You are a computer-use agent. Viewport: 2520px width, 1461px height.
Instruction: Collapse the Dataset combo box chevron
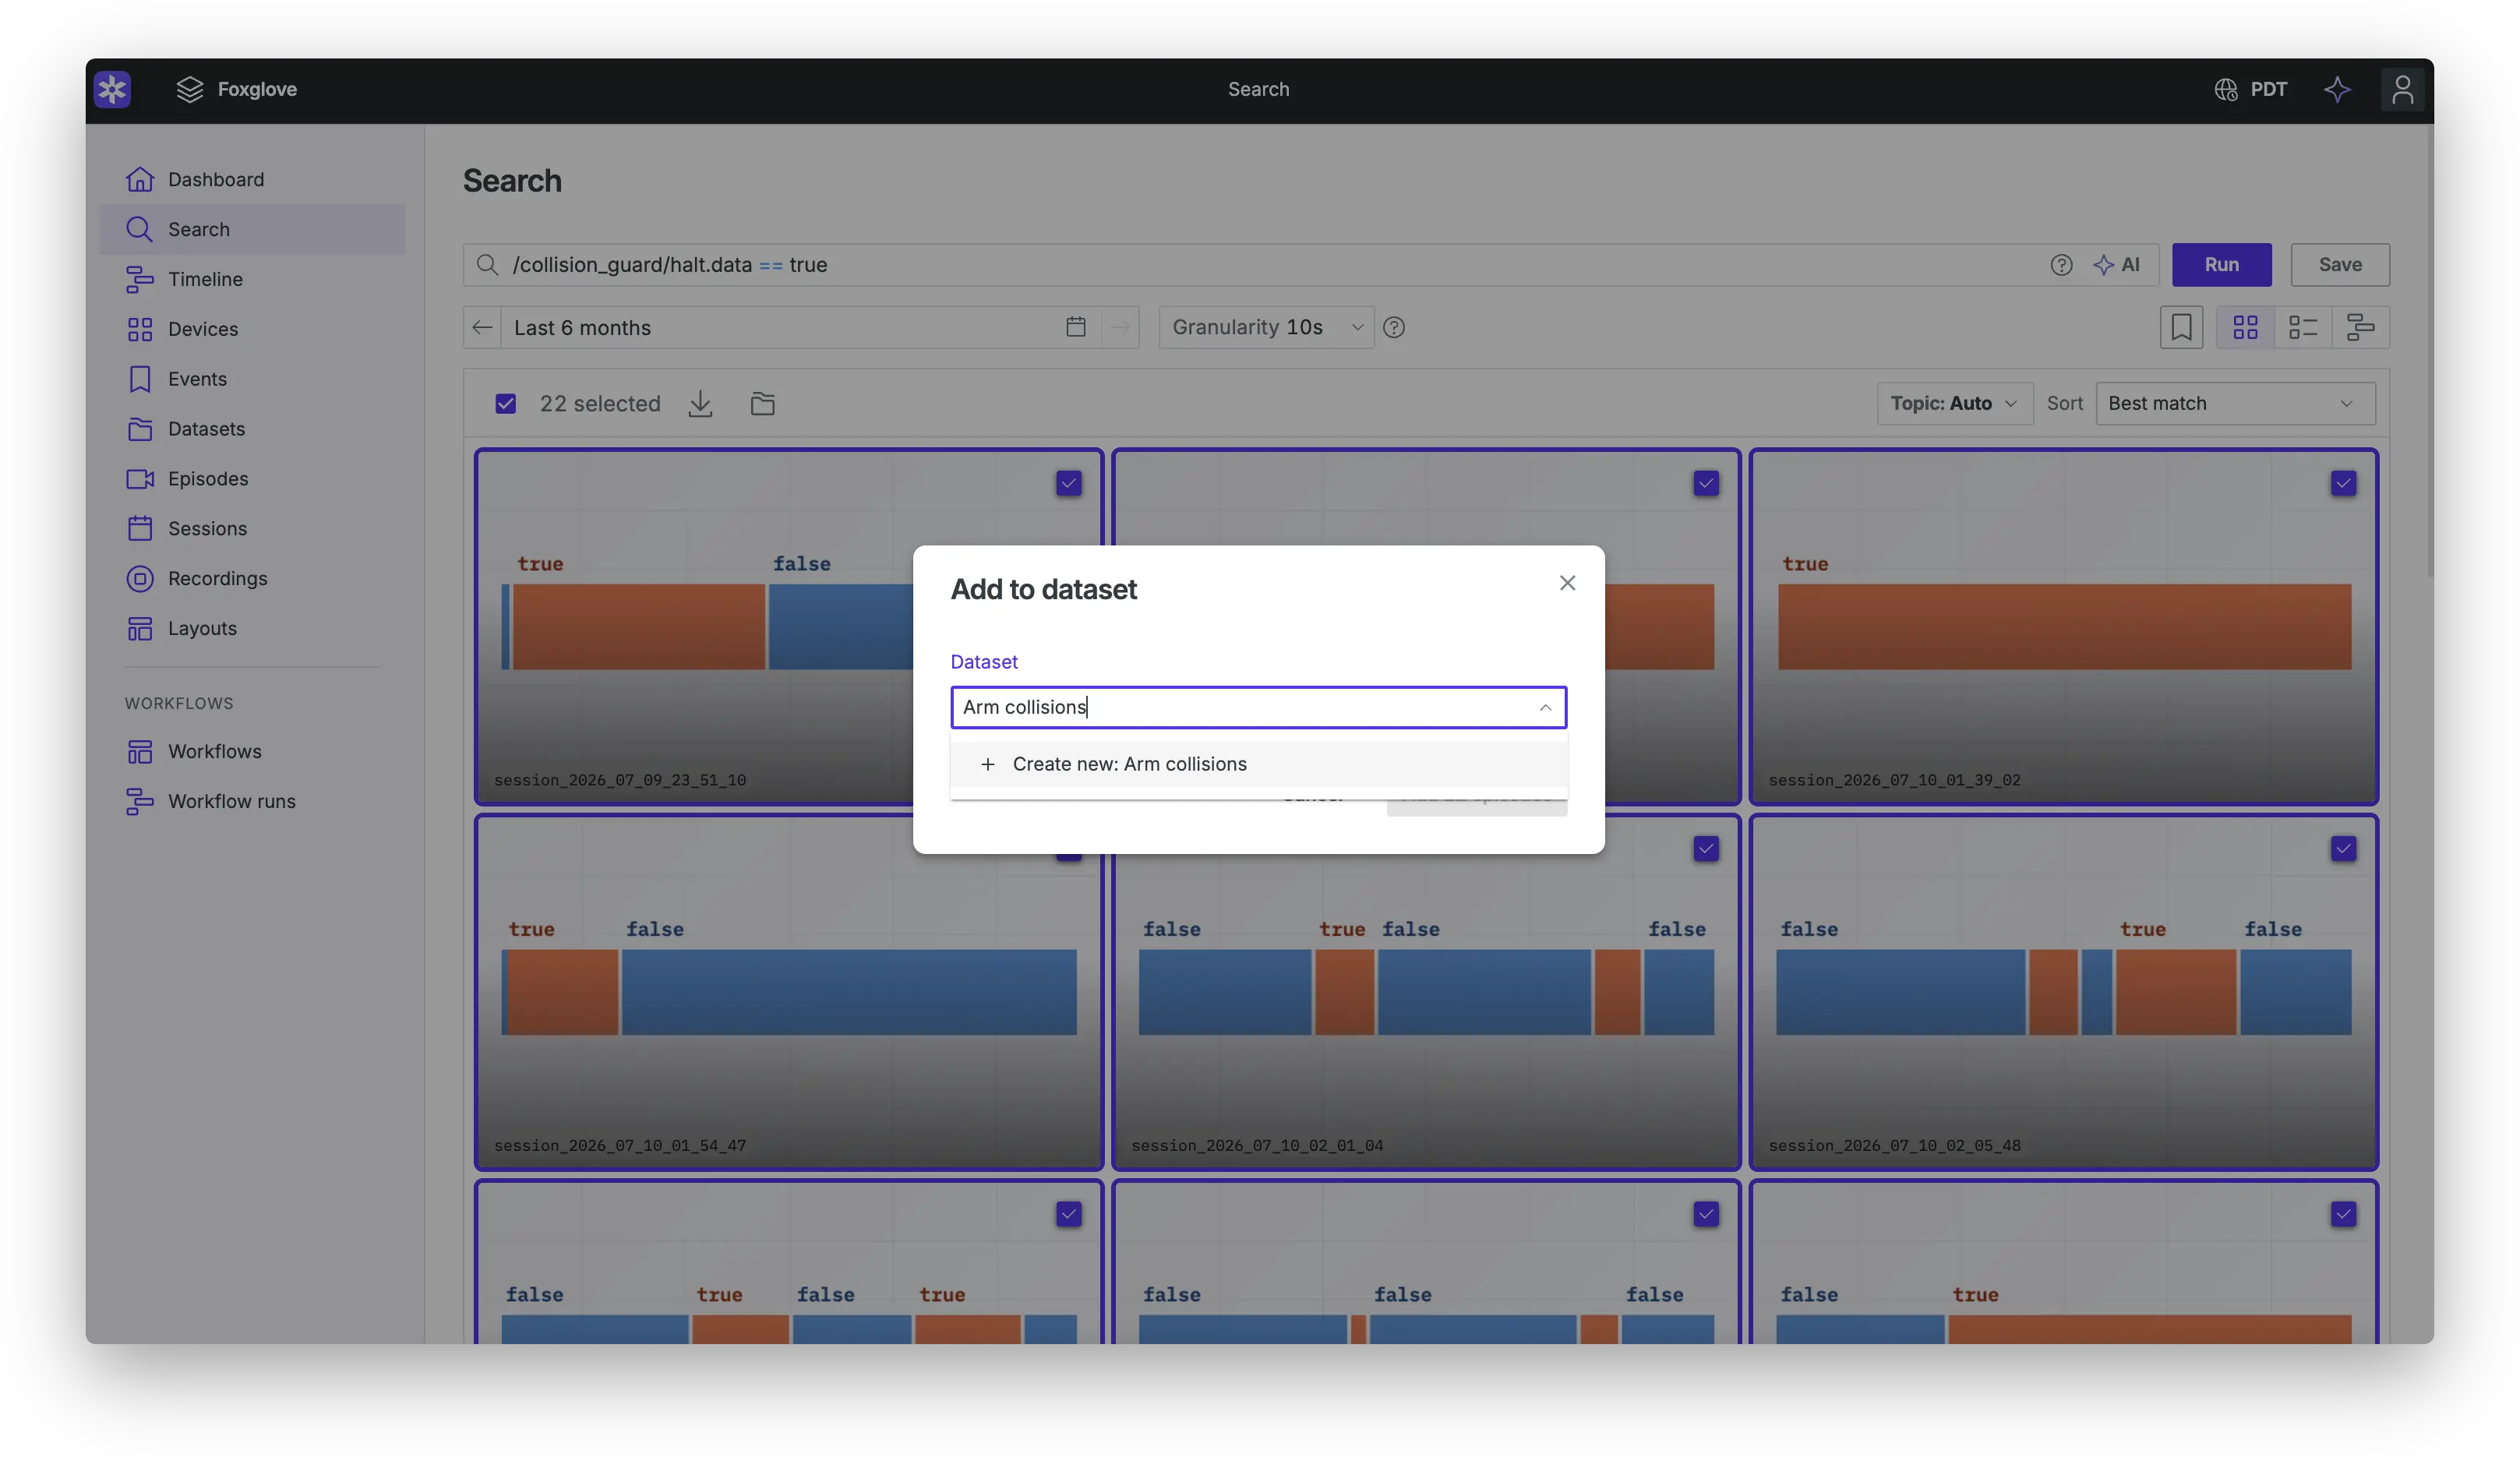point(1545,708)
